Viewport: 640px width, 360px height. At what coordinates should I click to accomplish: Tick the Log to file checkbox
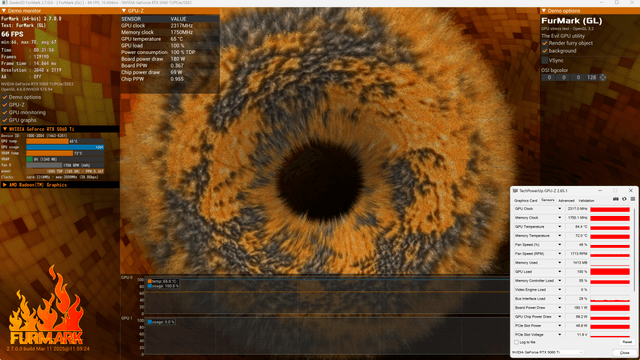(x=516, y=342)
